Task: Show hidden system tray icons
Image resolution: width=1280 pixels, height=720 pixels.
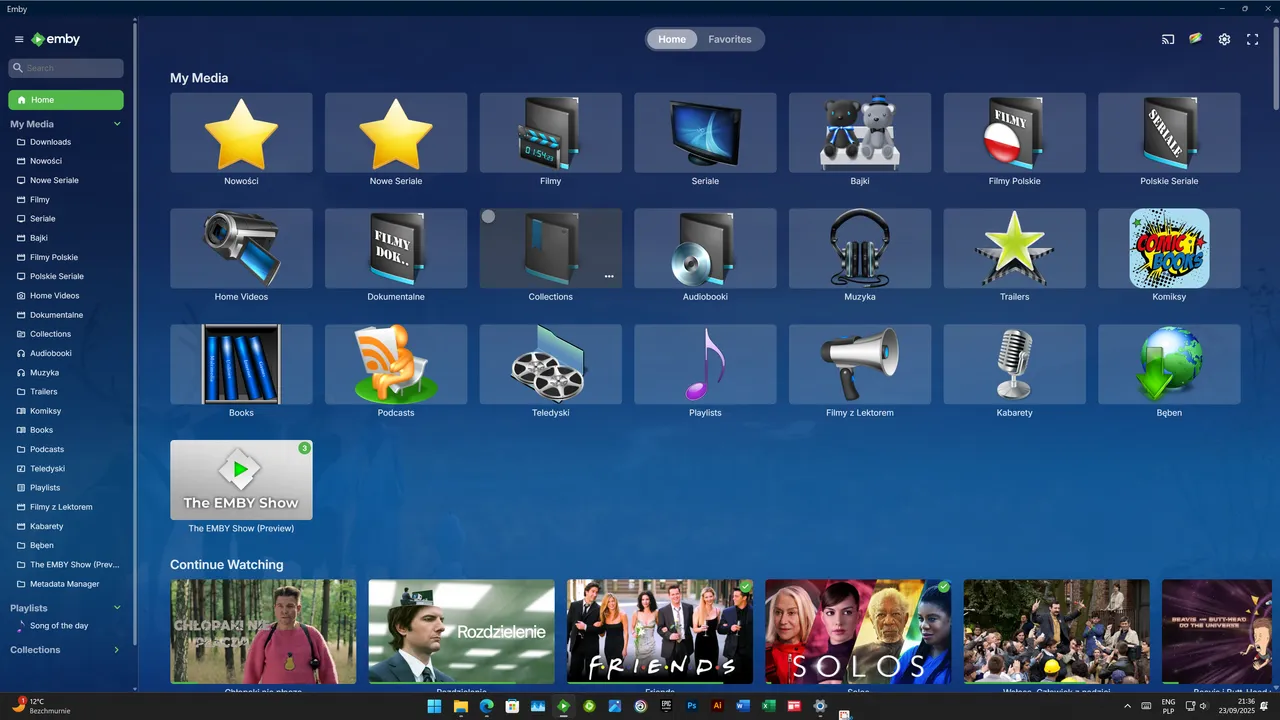Action: 1128,706
